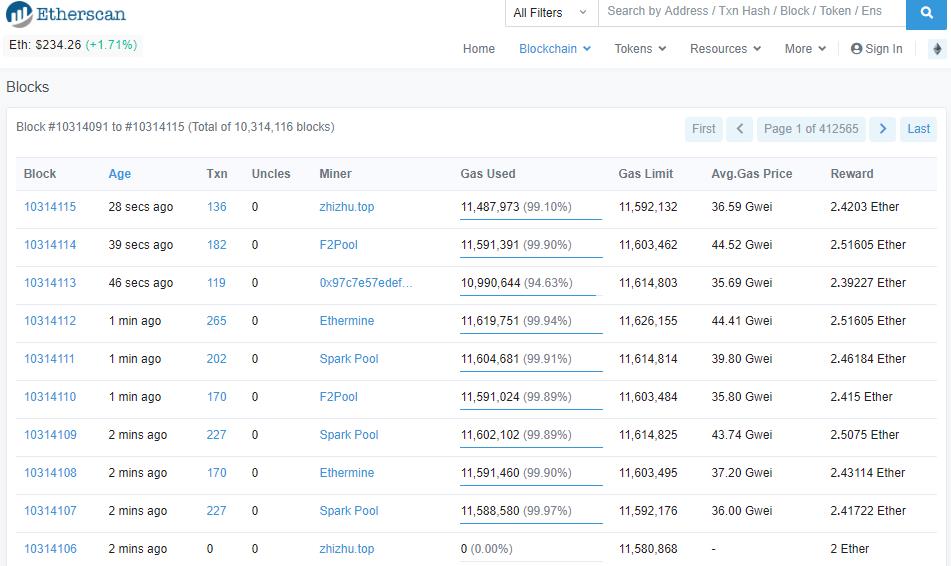View the 202 transactions link
Viewport: 951px width, 566px height.
pyautogui.click(x=217, y=359)
